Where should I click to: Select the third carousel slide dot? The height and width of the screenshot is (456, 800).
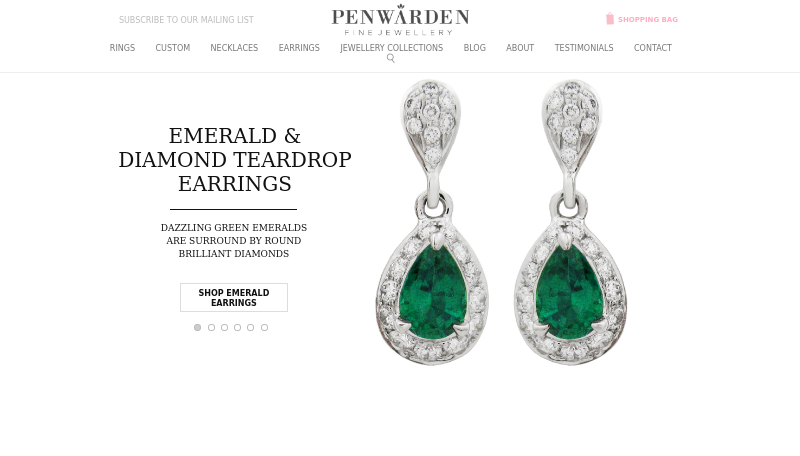tap(224, 327)
